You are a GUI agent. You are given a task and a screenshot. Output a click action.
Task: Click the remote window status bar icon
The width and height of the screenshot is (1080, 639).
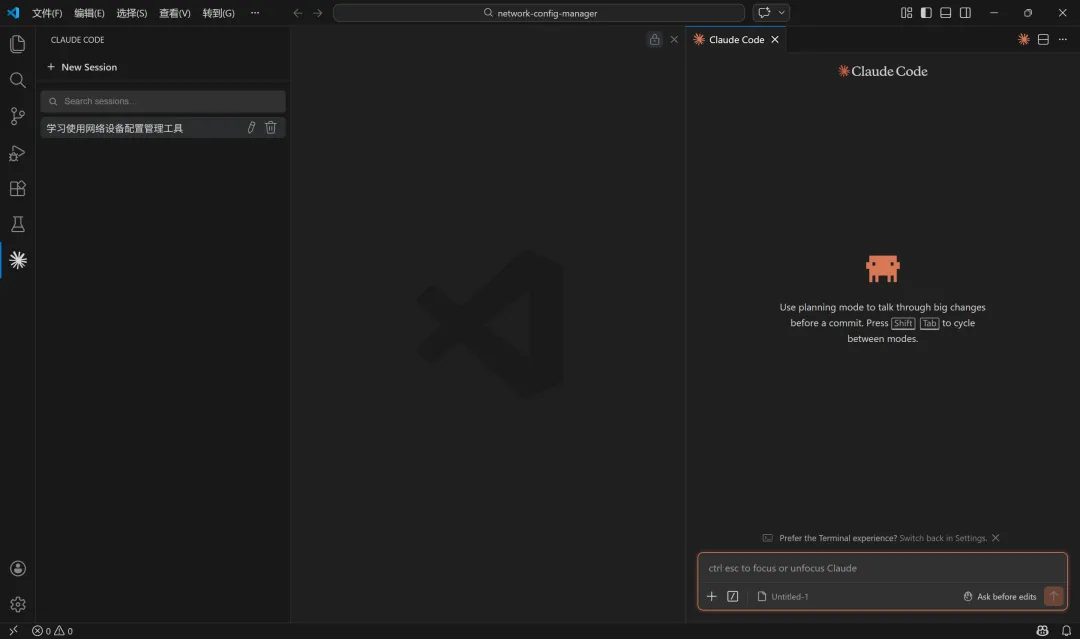tap(13, 630)
